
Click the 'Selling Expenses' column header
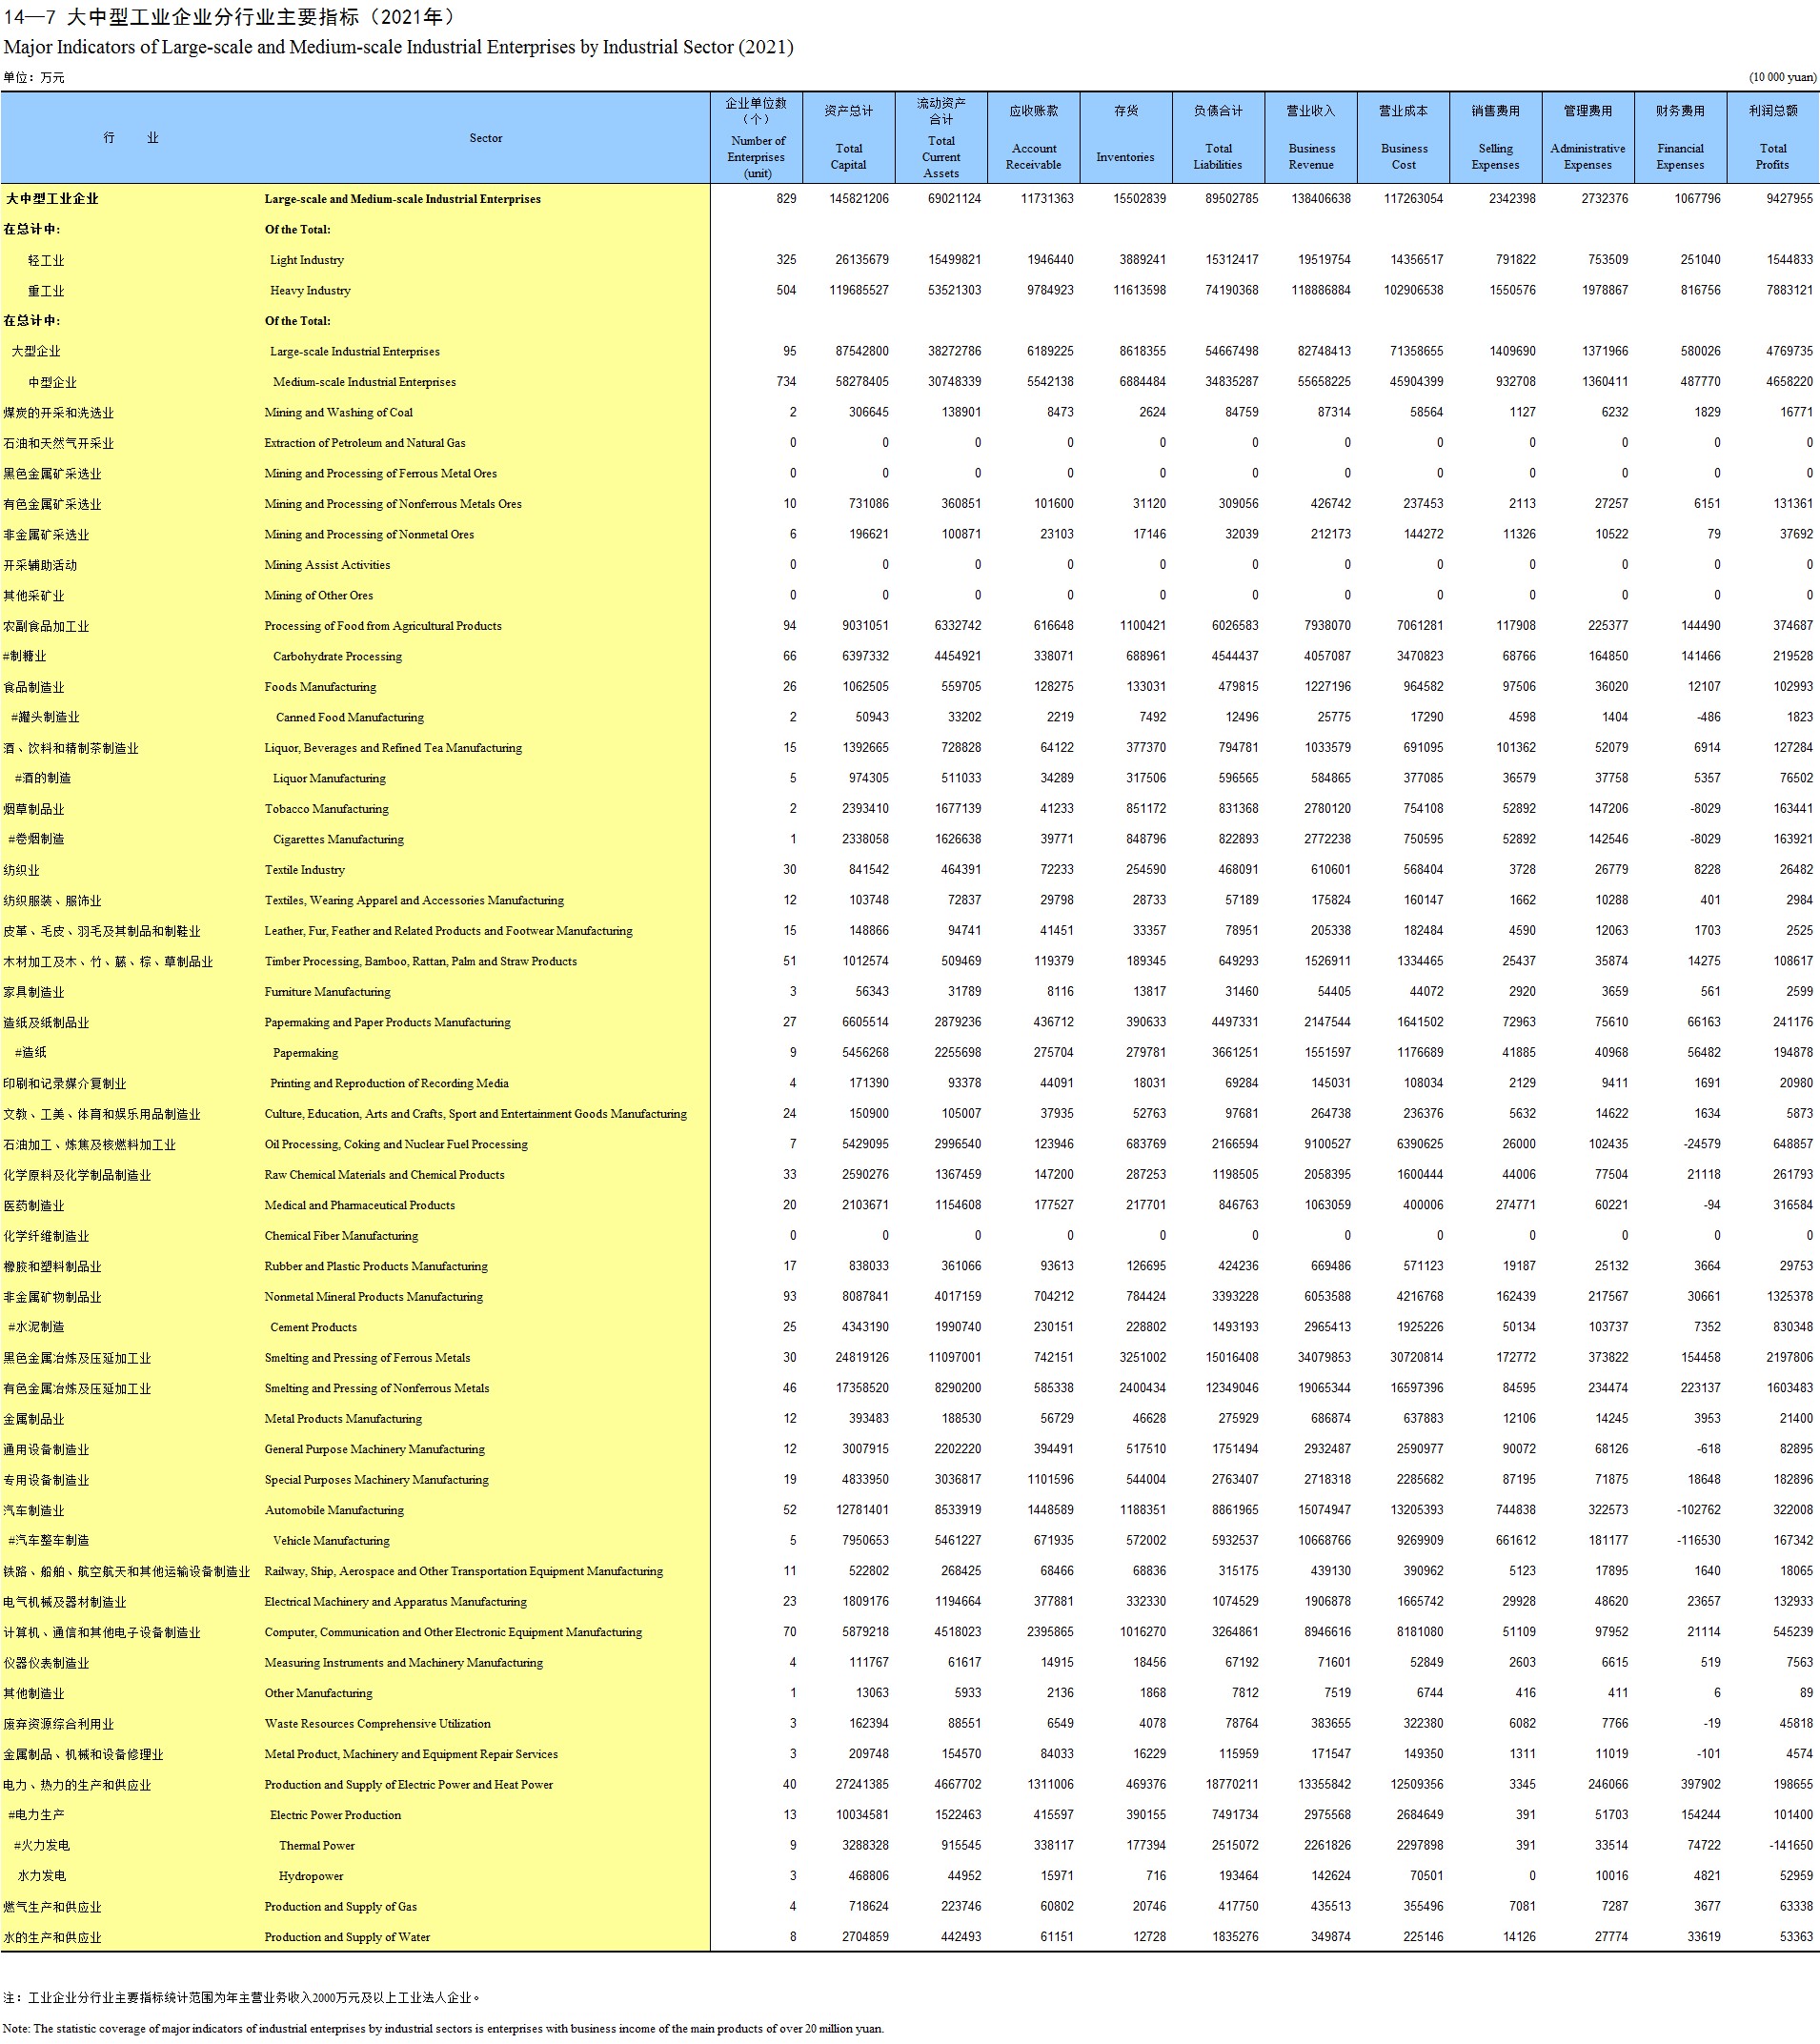pos(1496,138)
